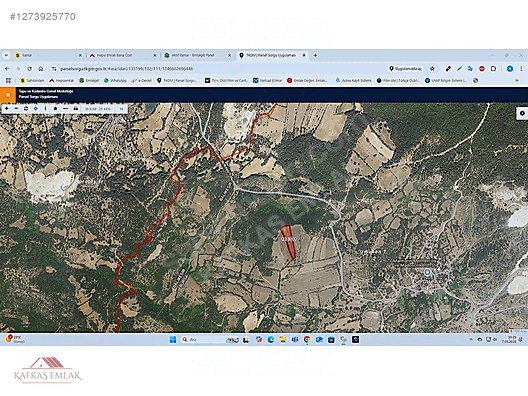Image resolution: width=528 pixels, height=396 pixels.
Task: Open the orange hamburger side menu
Action: pyautogui.click(x=8, y=95)
